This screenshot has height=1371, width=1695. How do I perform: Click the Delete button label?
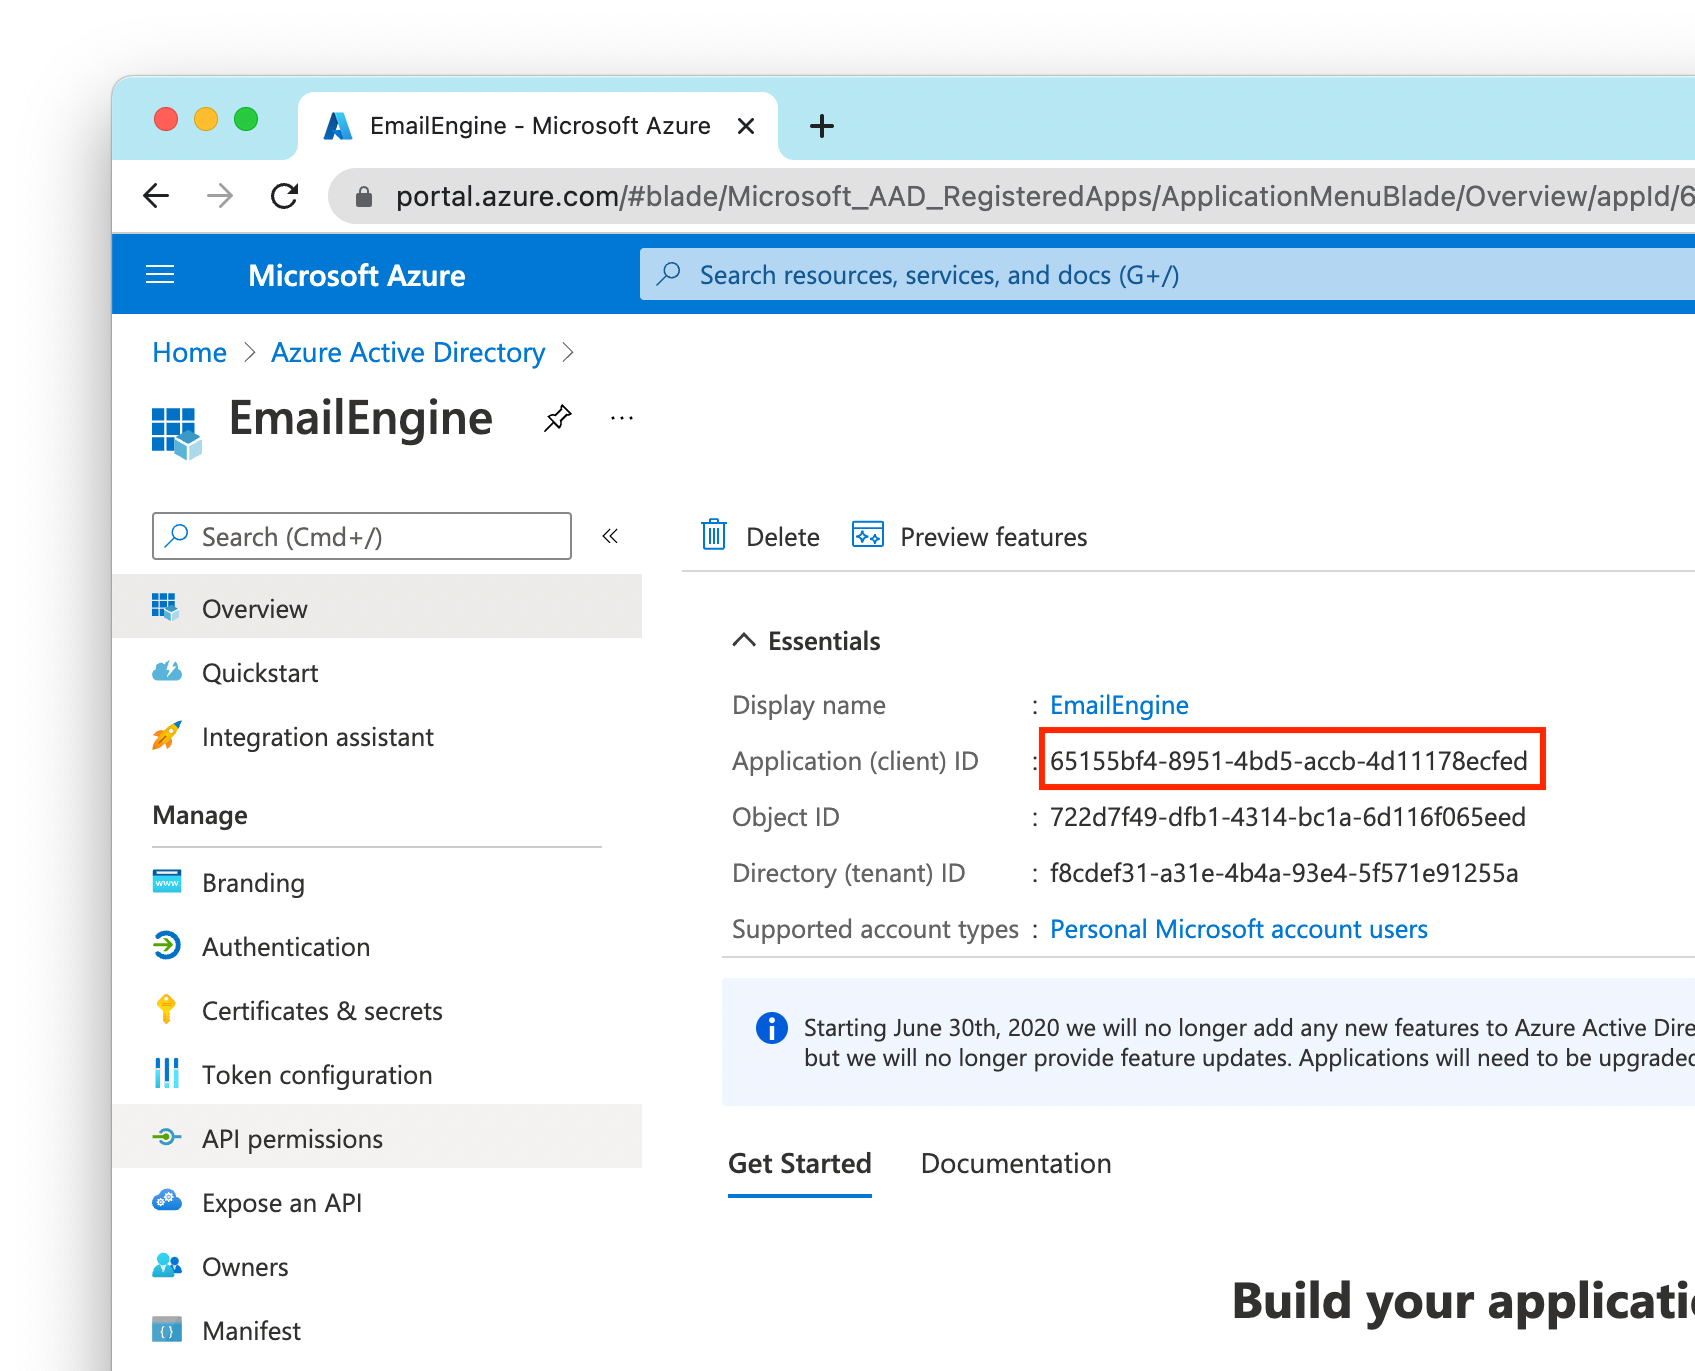point(782,537)
